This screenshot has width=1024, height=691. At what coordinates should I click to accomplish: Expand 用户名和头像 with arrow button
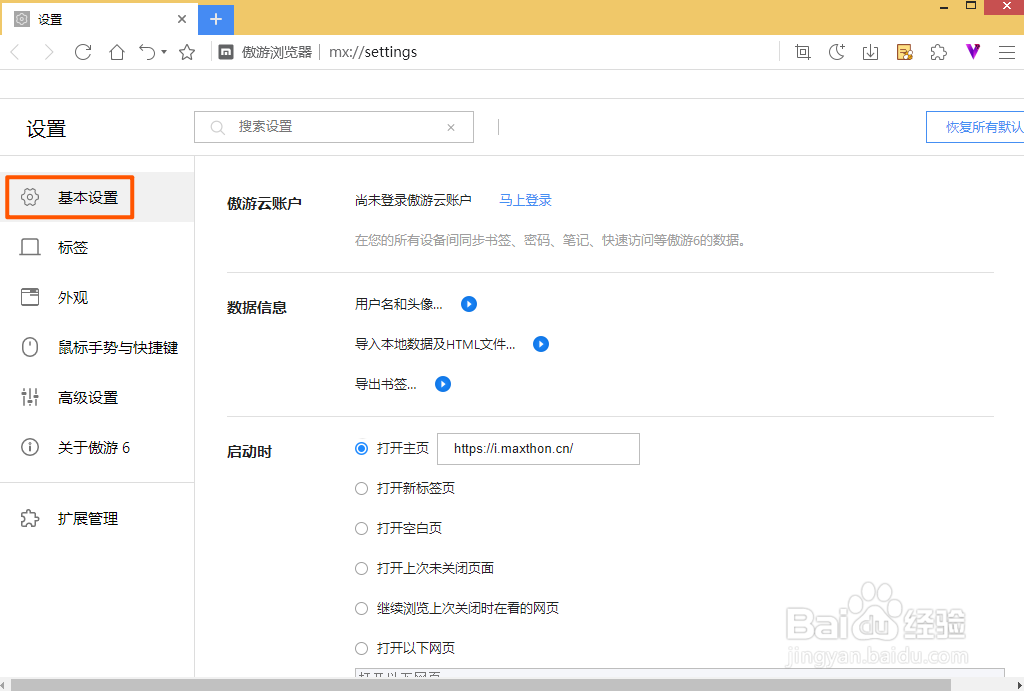click(469, 304)
